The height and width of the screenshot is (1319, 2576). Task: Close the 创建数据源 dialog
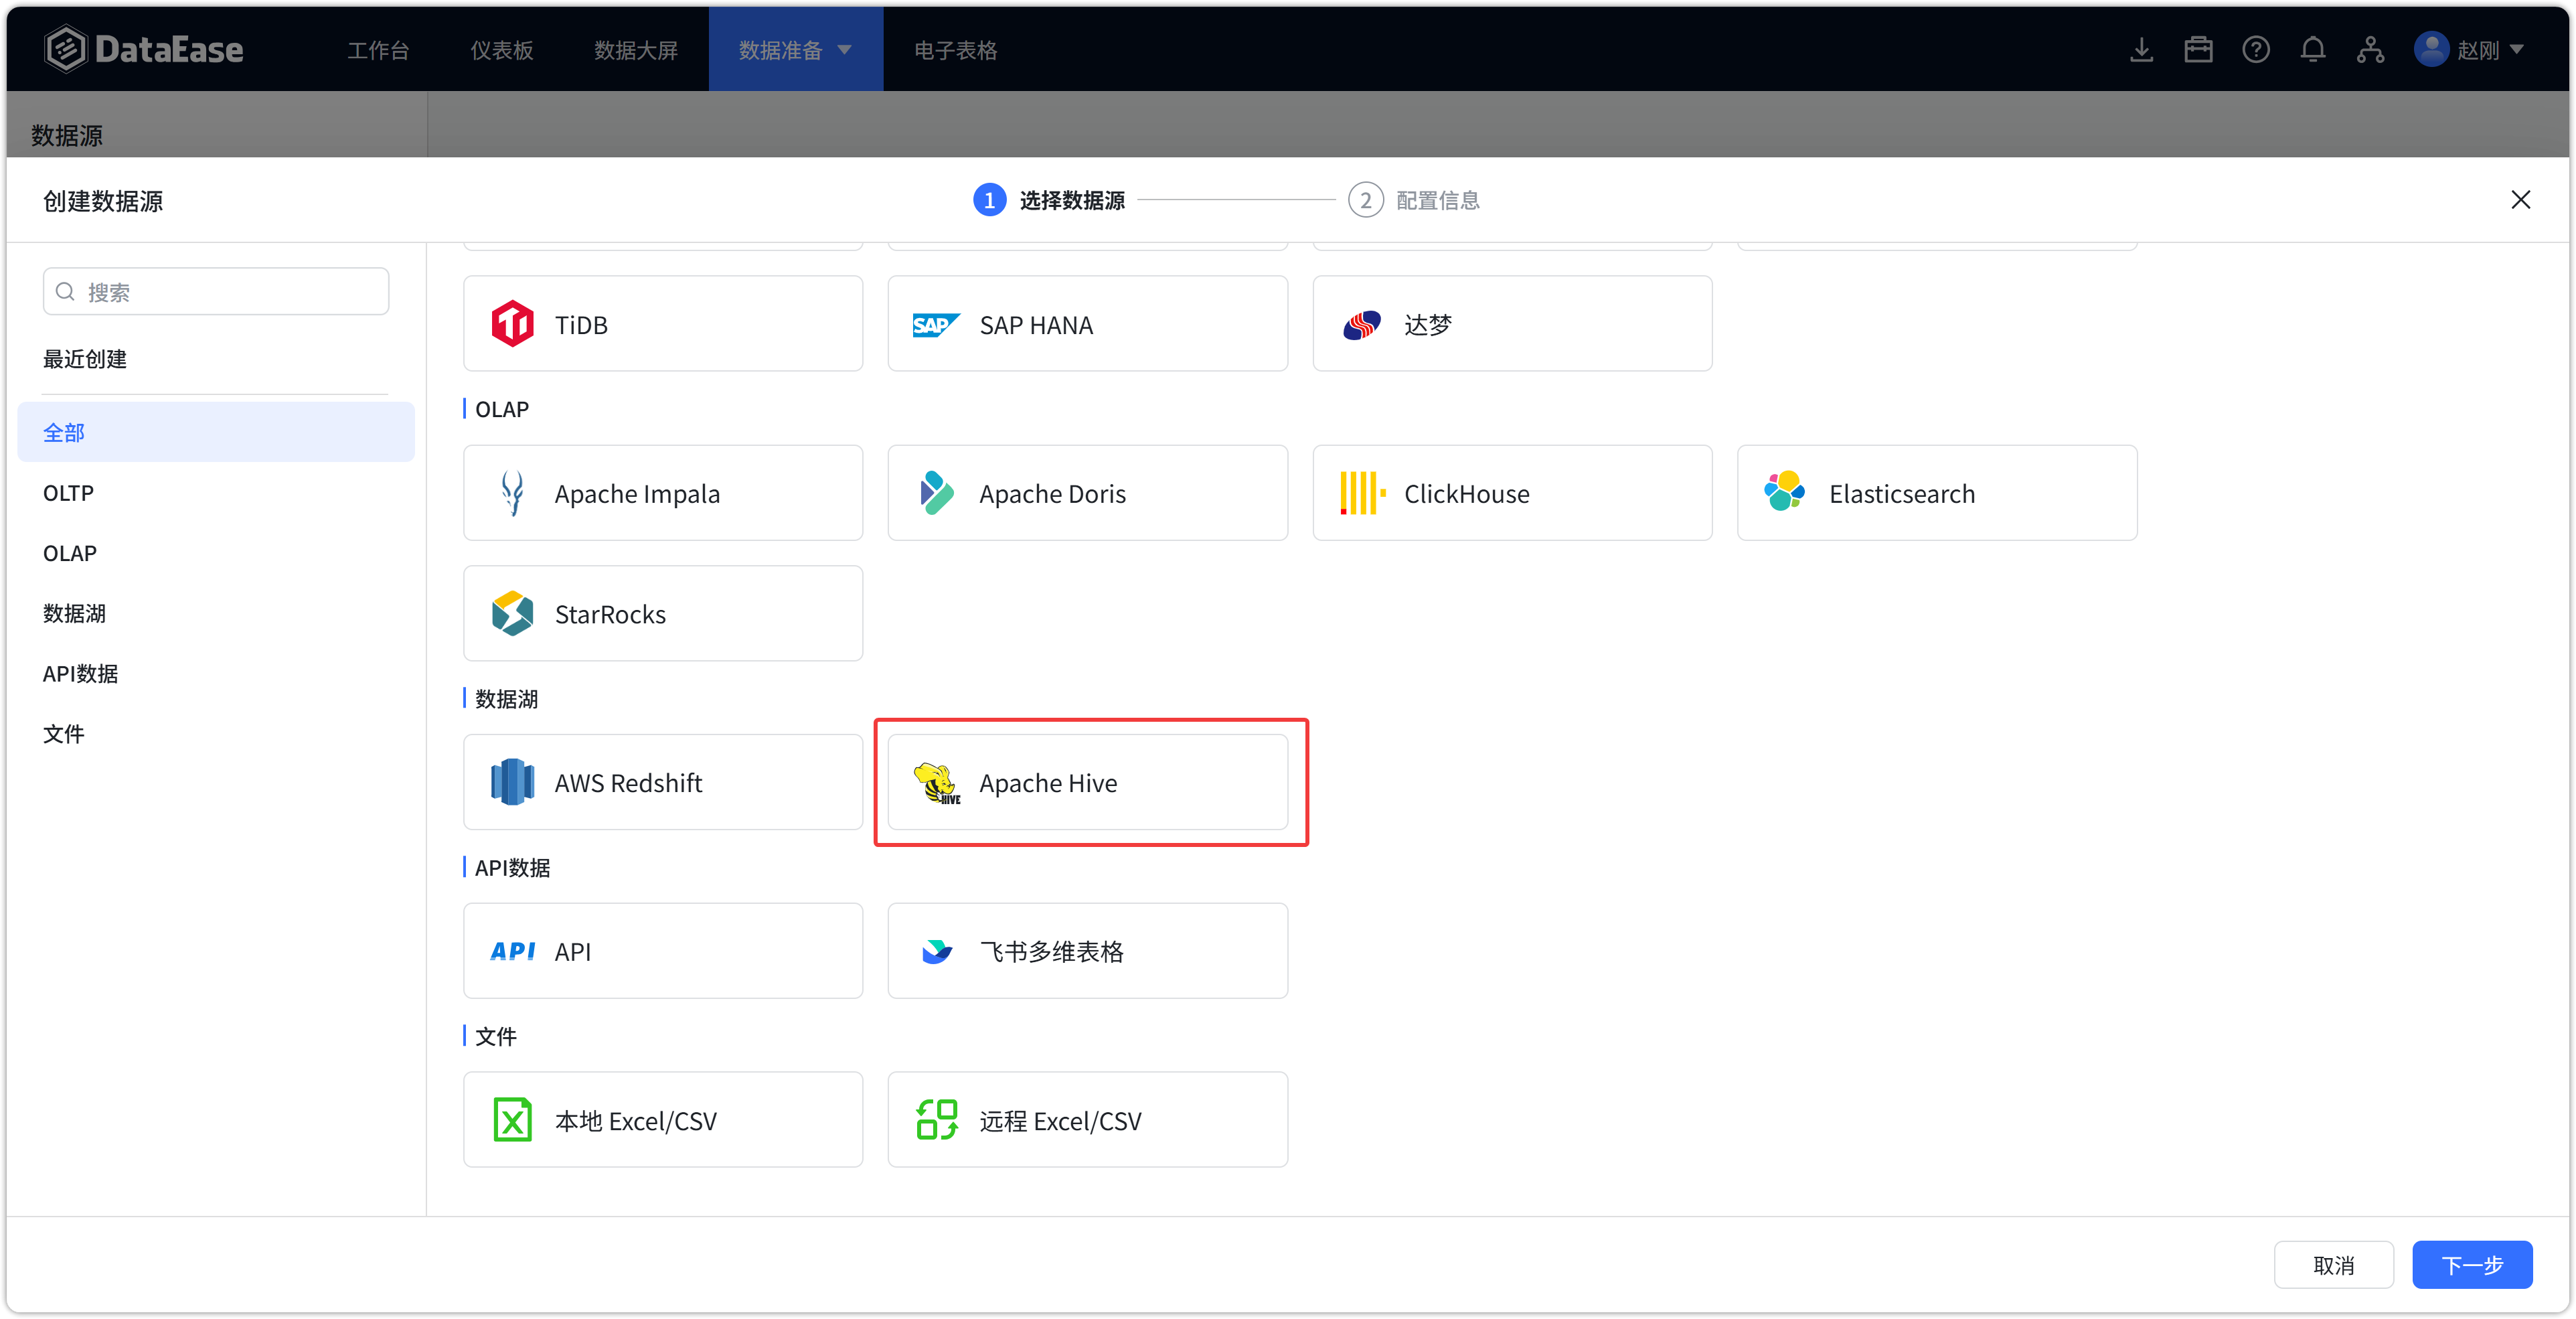tap(2520, 200)
